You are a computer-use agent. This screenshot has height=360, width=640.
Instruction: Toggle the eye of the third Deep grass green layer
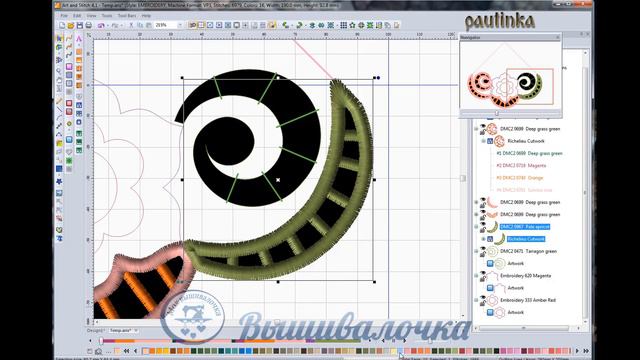(x=483, y=212)
